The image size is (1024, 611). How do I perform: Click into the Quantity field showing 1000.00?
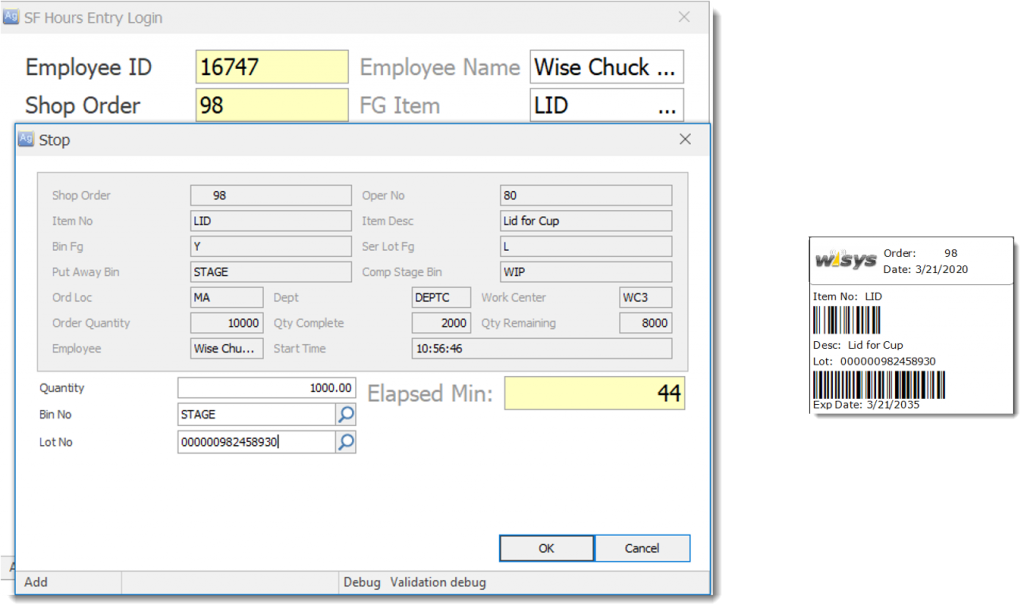(x=266, y=388)
